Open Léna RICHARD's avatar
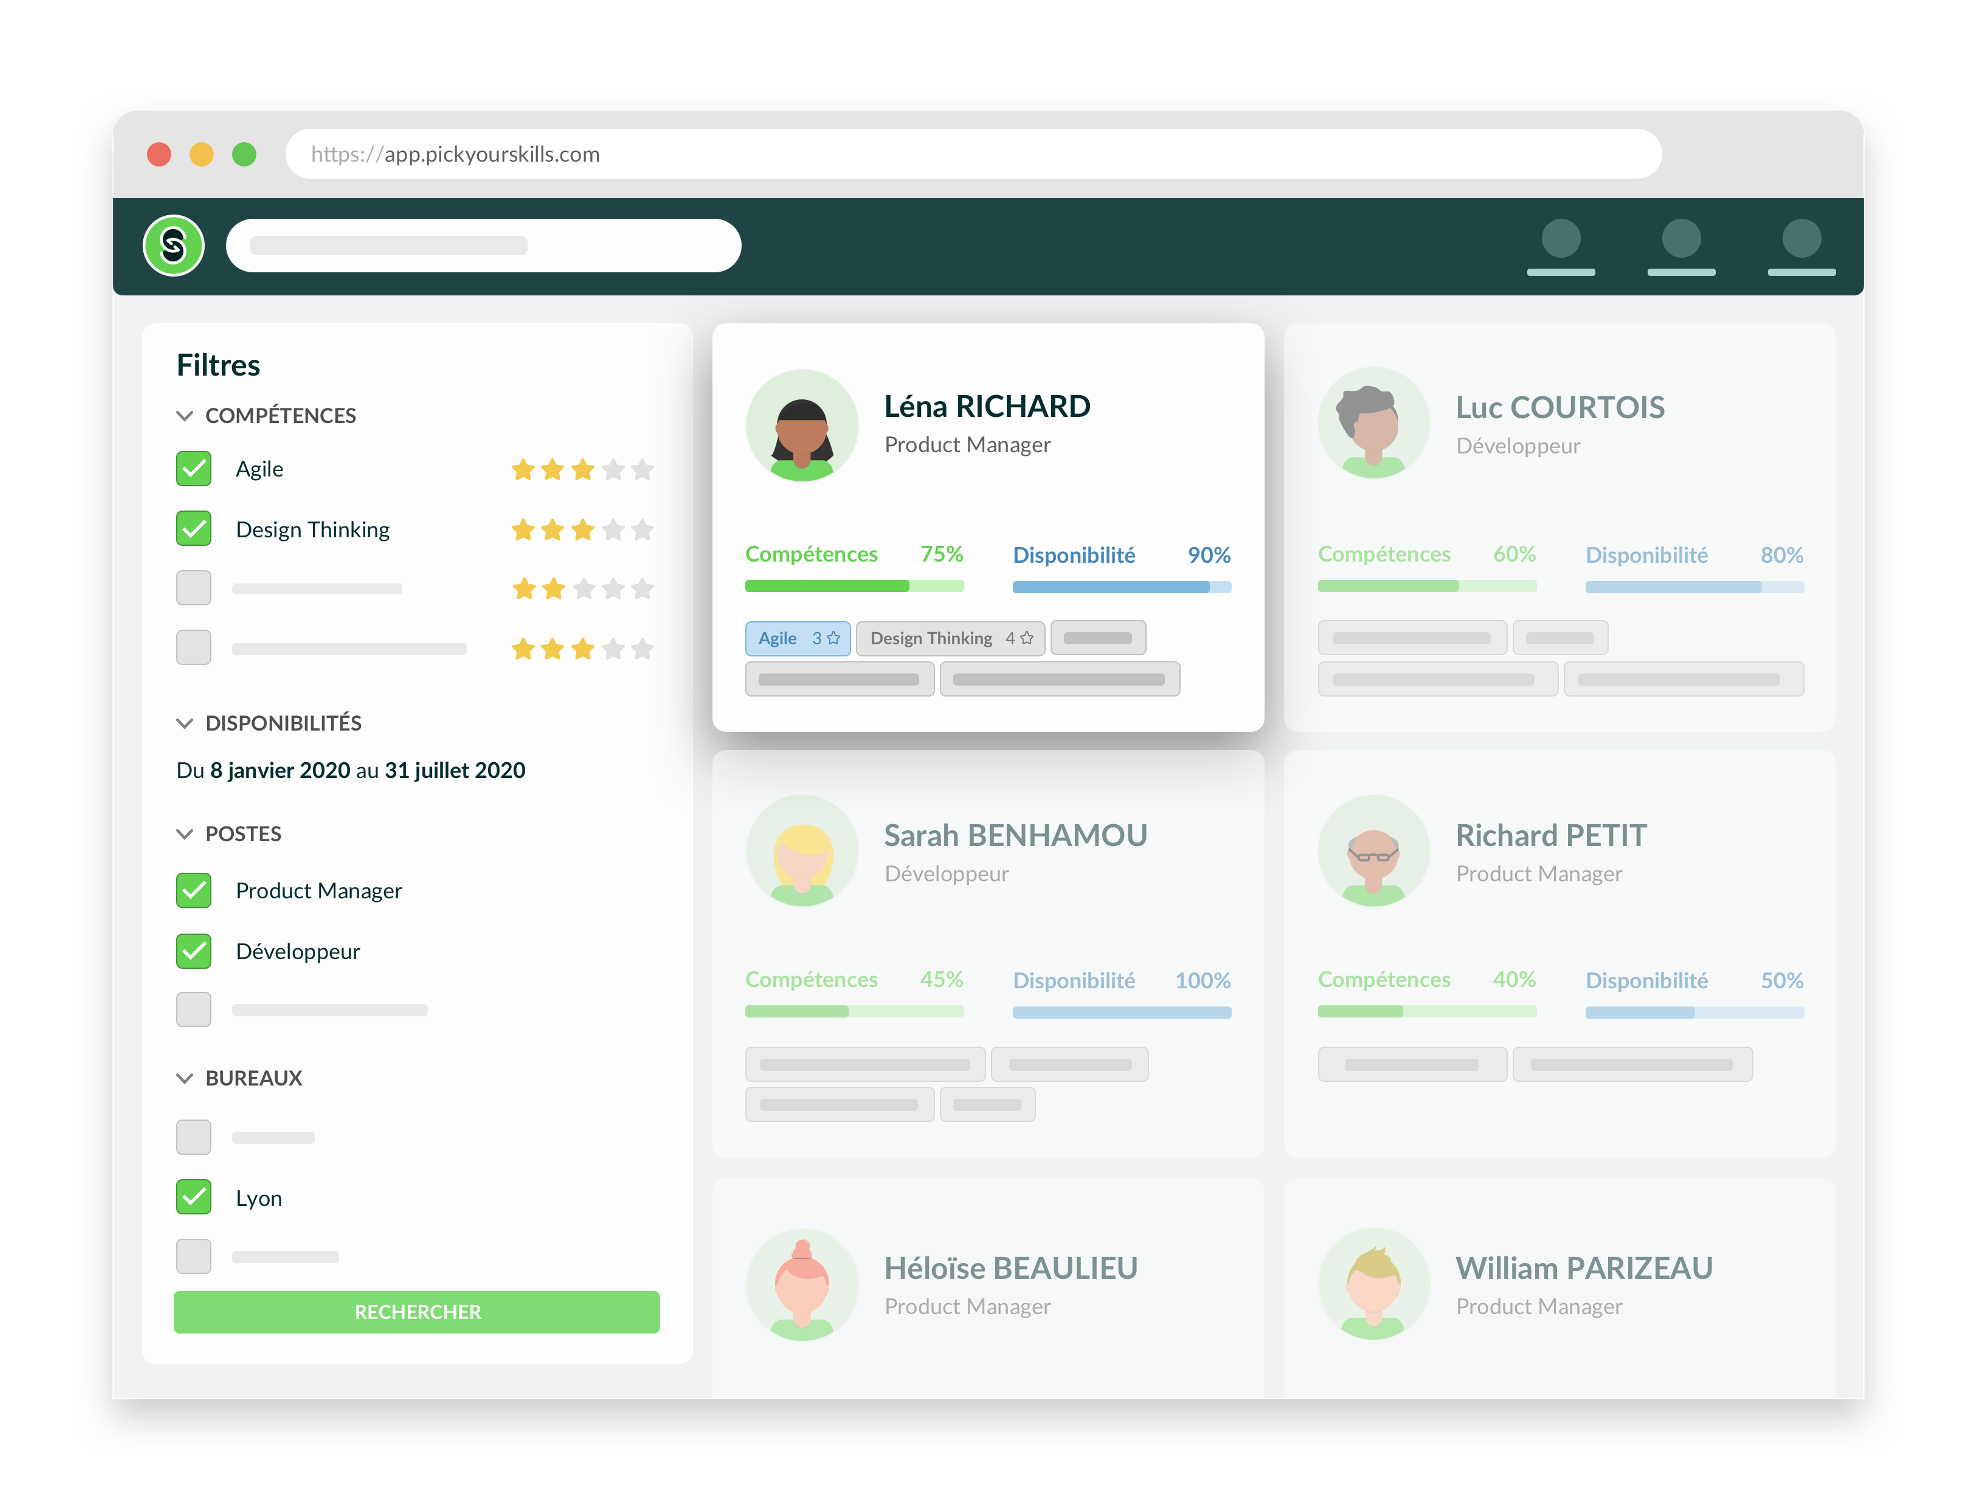Viewport: 1976px width, 1510px height. (x=802, y=425)
